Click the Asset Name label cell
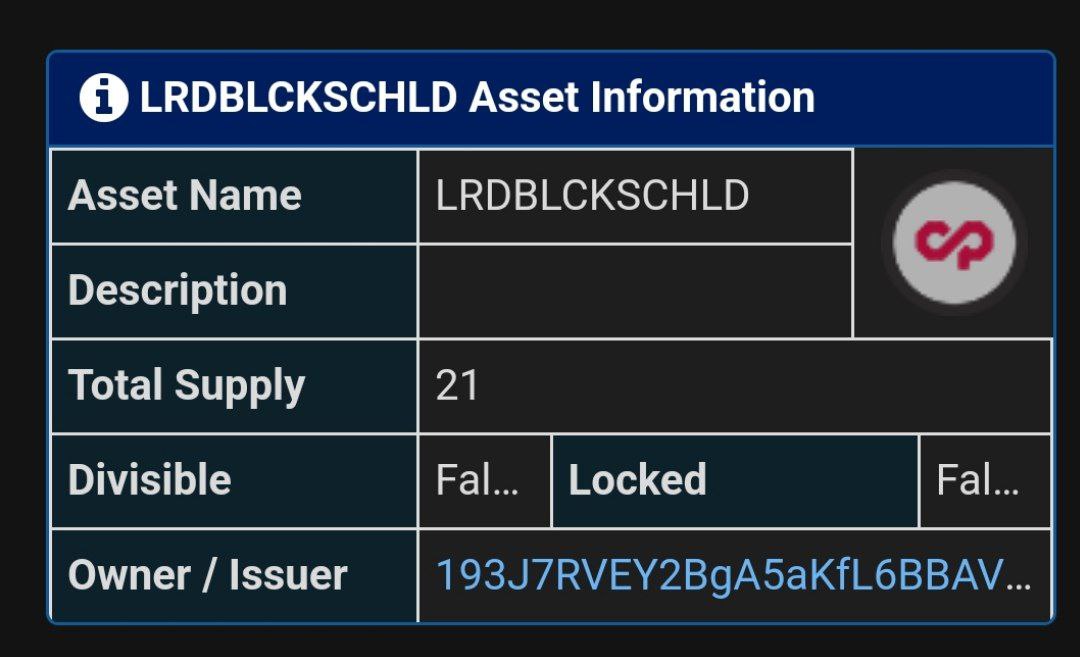Image resolution: width=1080 pixels, height=657 pixels. pos(234,196)
